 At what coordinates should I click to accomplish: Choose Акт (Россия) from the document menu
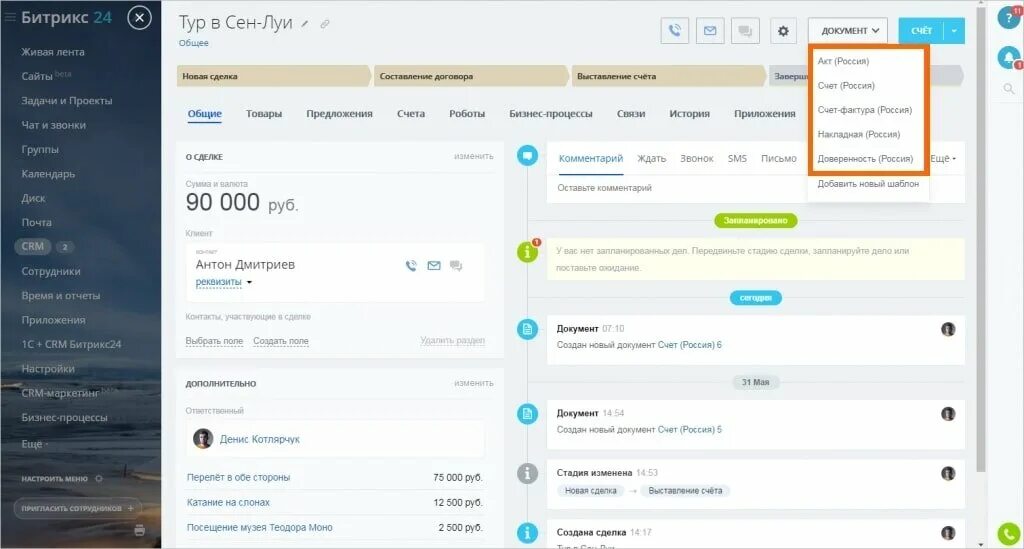pyautogui.click(x=843, y=61)
